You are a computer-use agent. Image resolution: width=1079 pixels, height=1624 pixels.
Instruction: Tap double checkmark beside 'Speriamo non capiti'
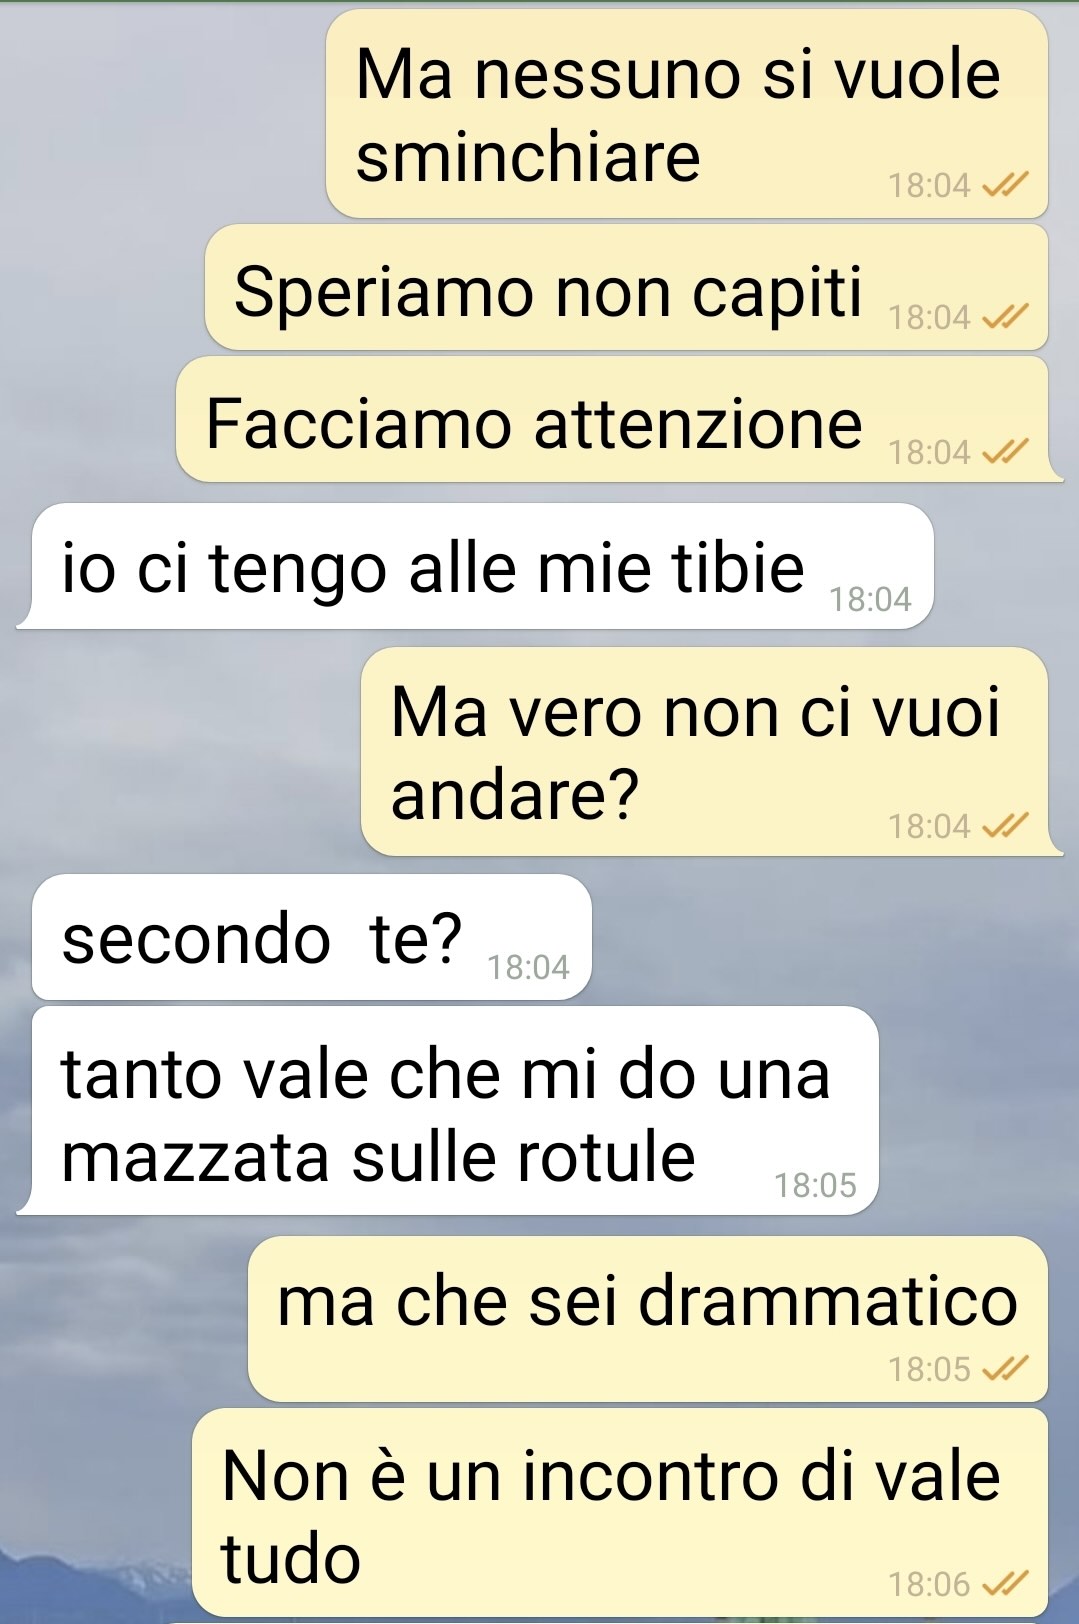[1006, 317]
